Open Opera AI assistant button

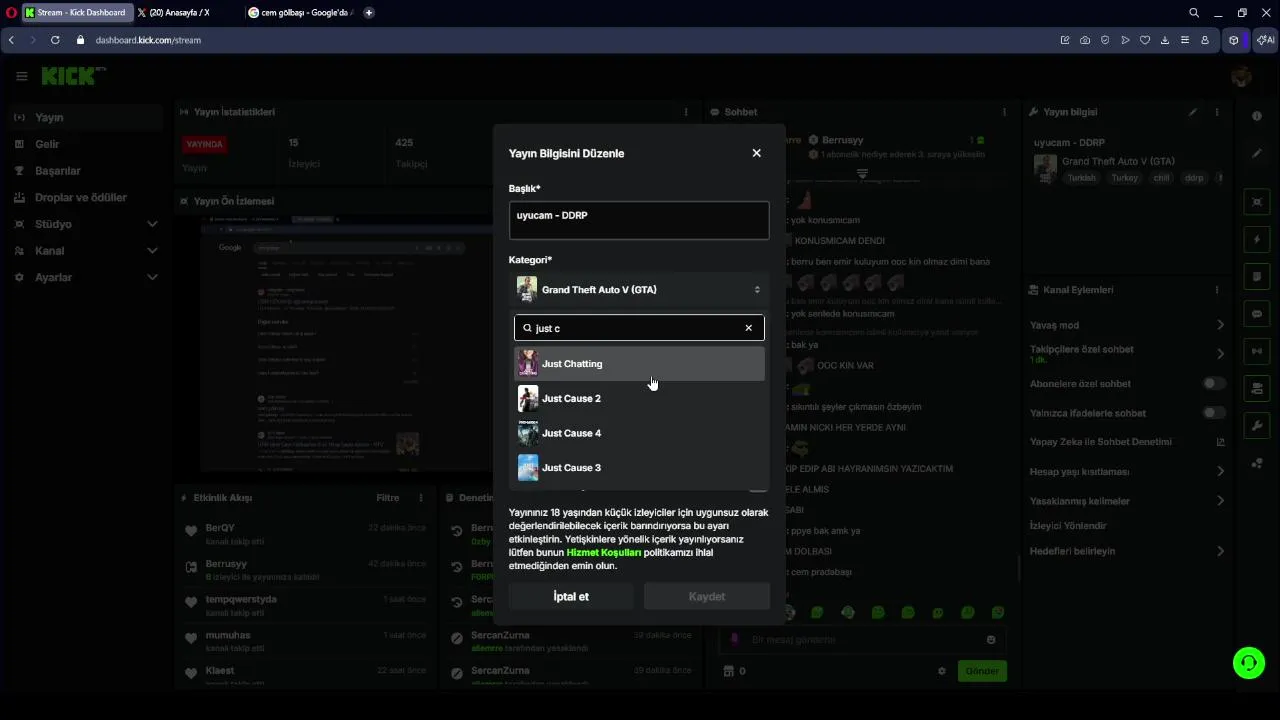click(1265, 40)
